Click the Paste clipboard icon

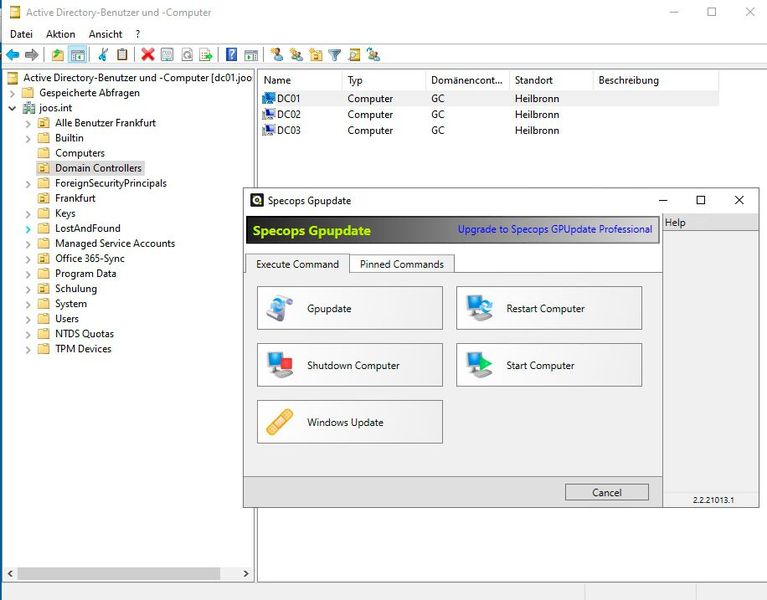122,55
